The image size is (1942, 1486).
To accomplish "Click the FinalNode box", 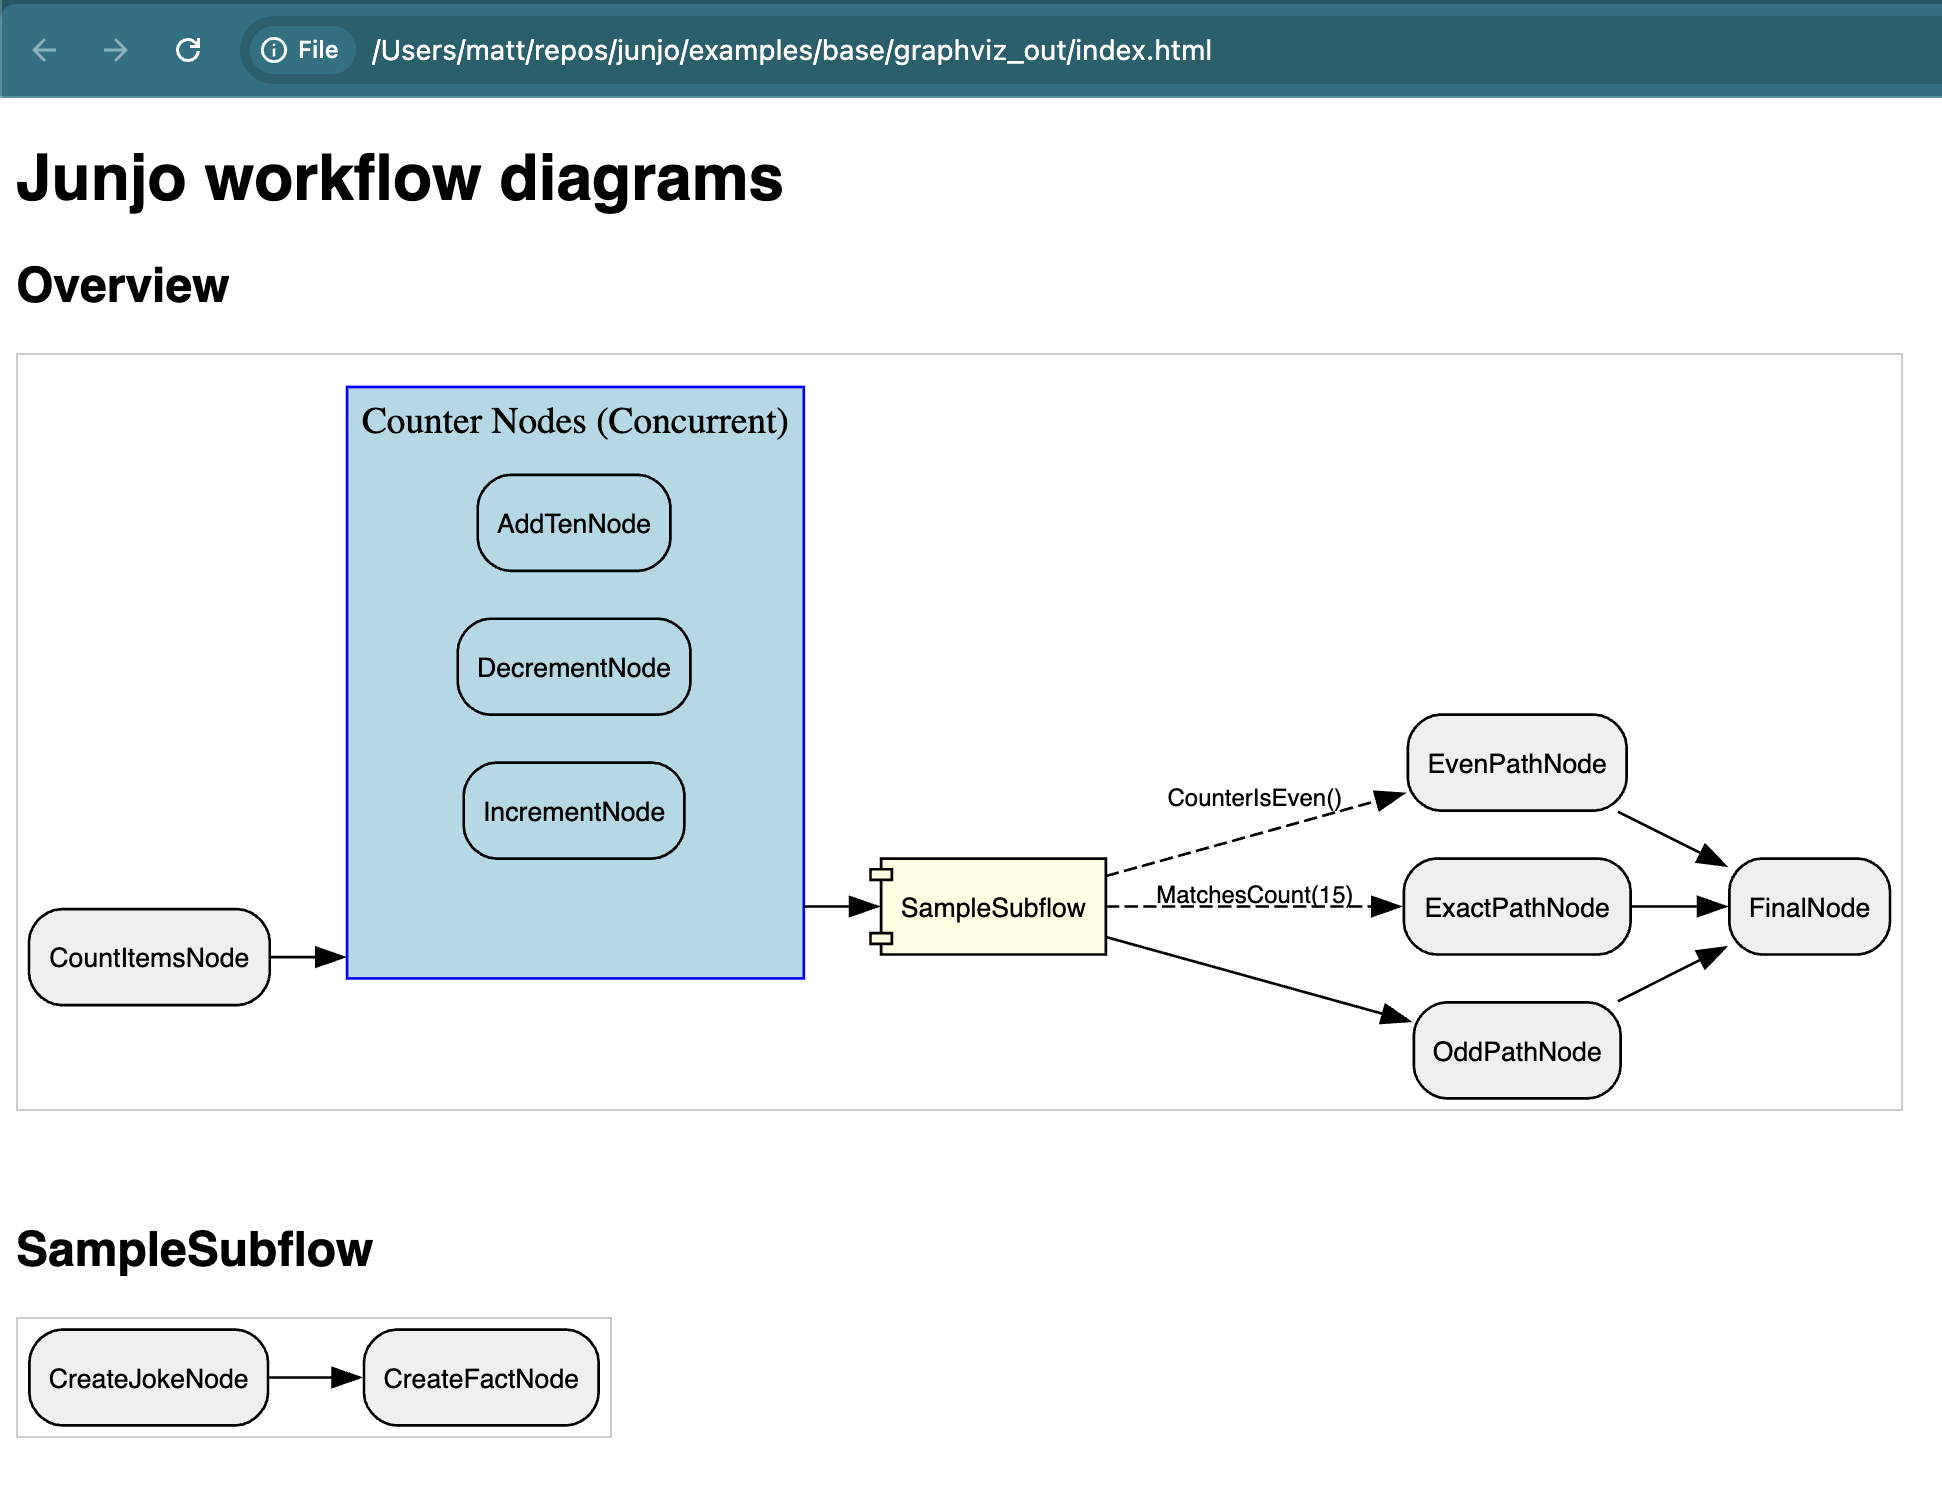I will 1808,907.
